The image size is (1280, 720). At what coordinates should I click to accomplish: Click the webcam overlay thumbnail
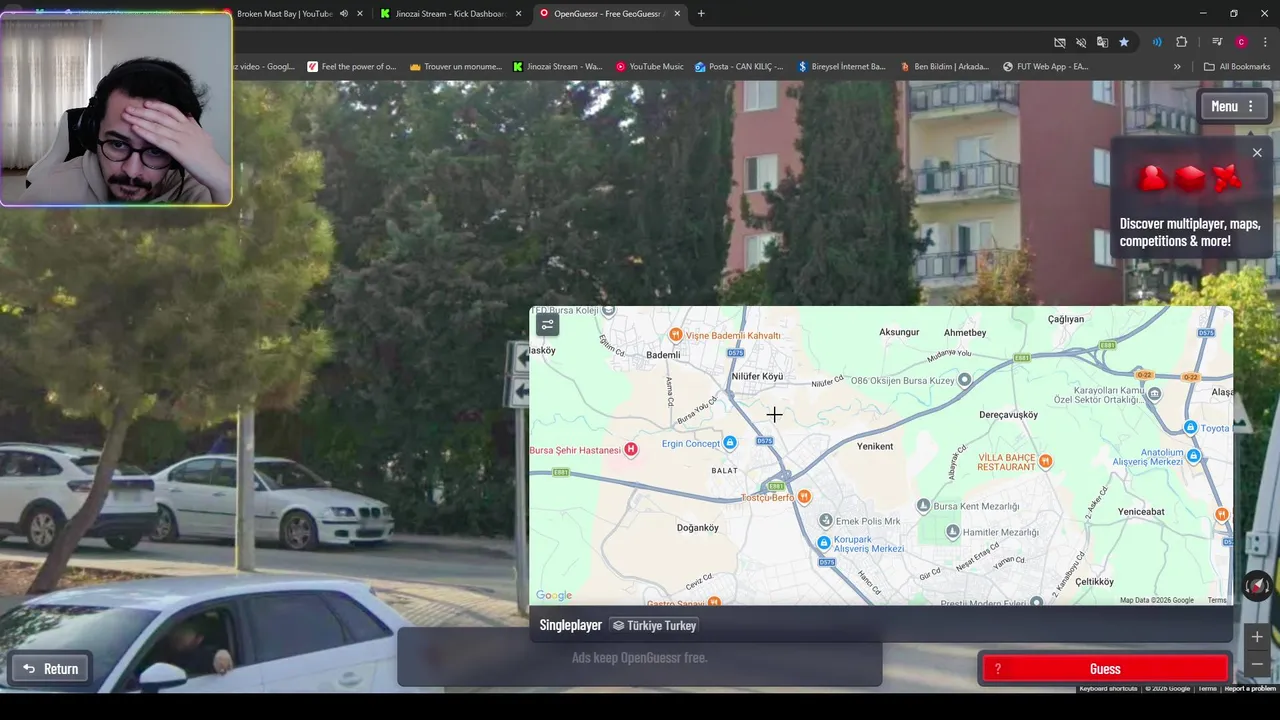click(116, 108)
